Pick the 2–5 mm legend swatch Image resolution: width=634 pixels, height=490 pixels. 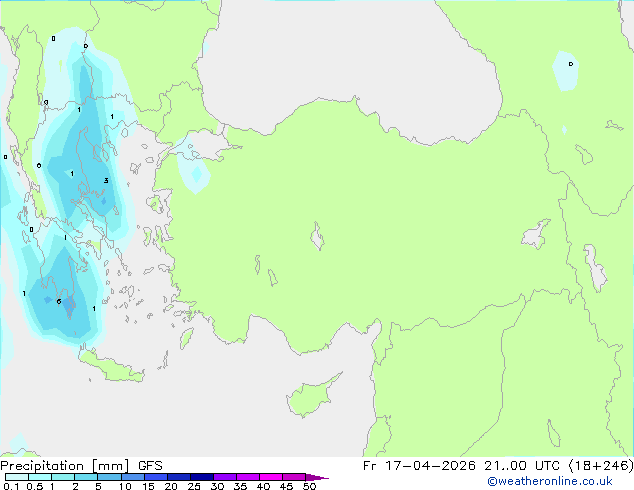(86, 477)
